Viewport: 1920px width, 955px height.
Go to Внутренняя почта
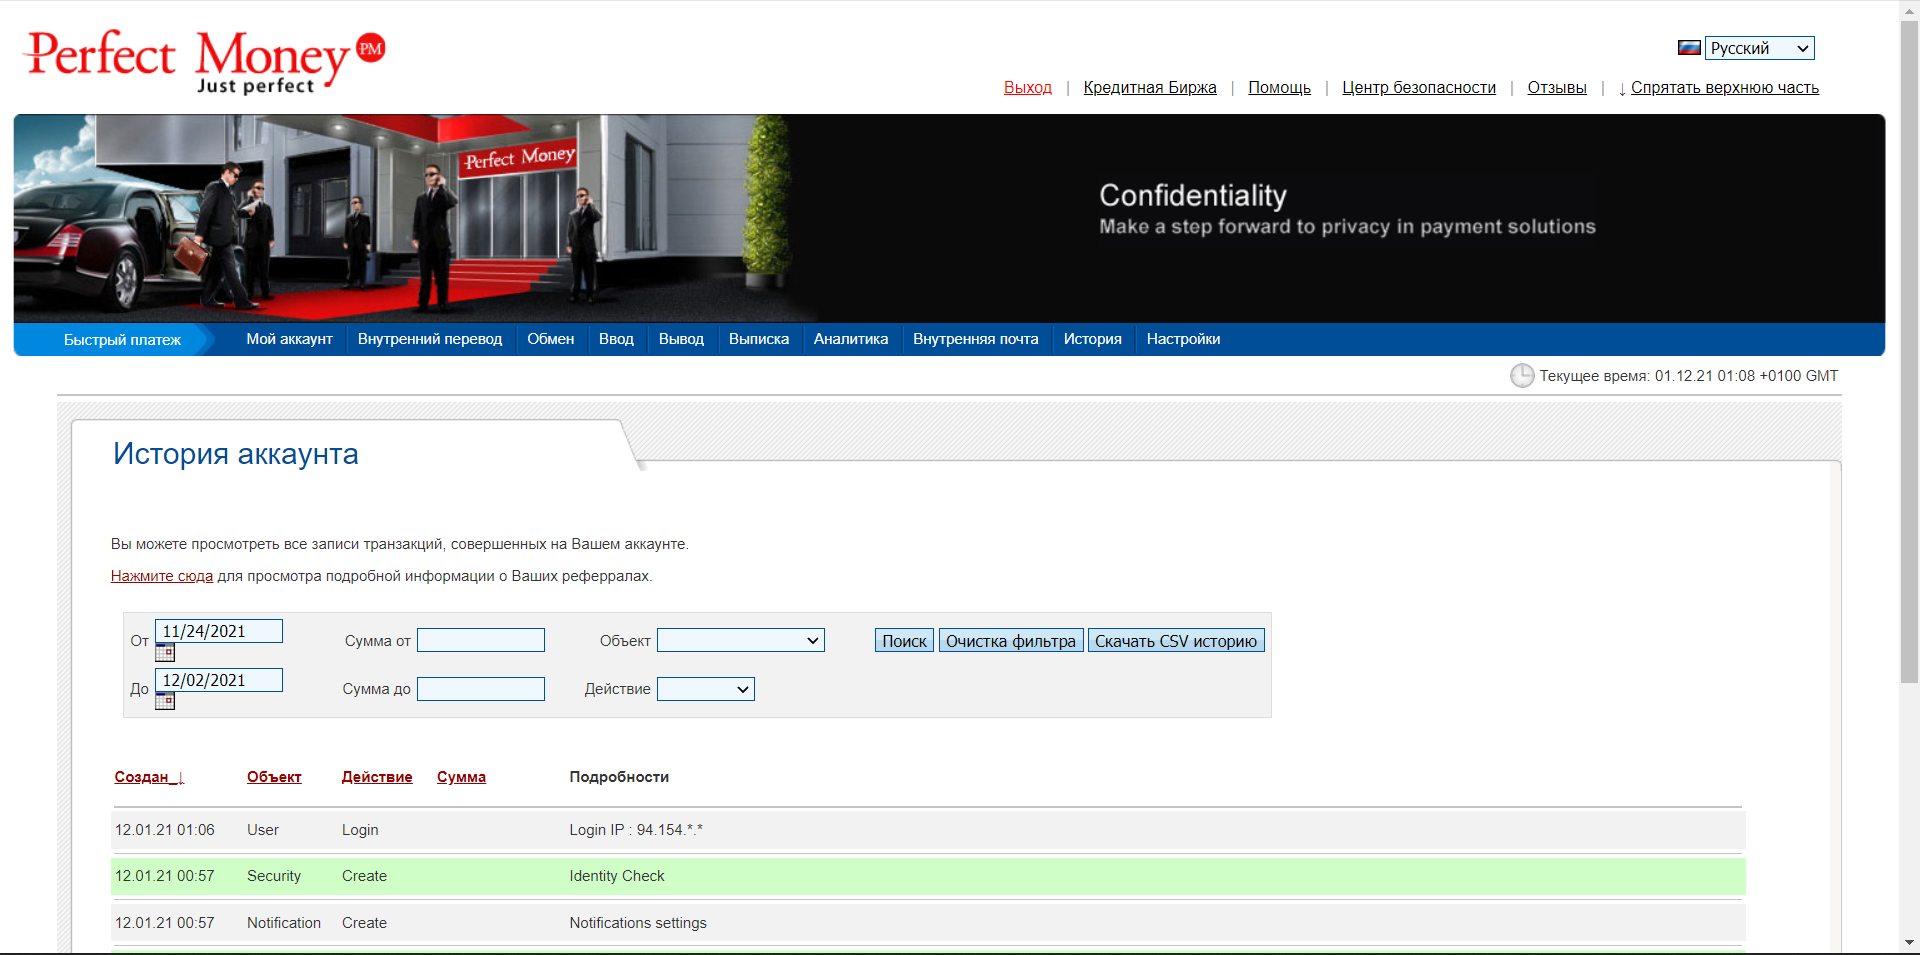click(x=976, y=339)
